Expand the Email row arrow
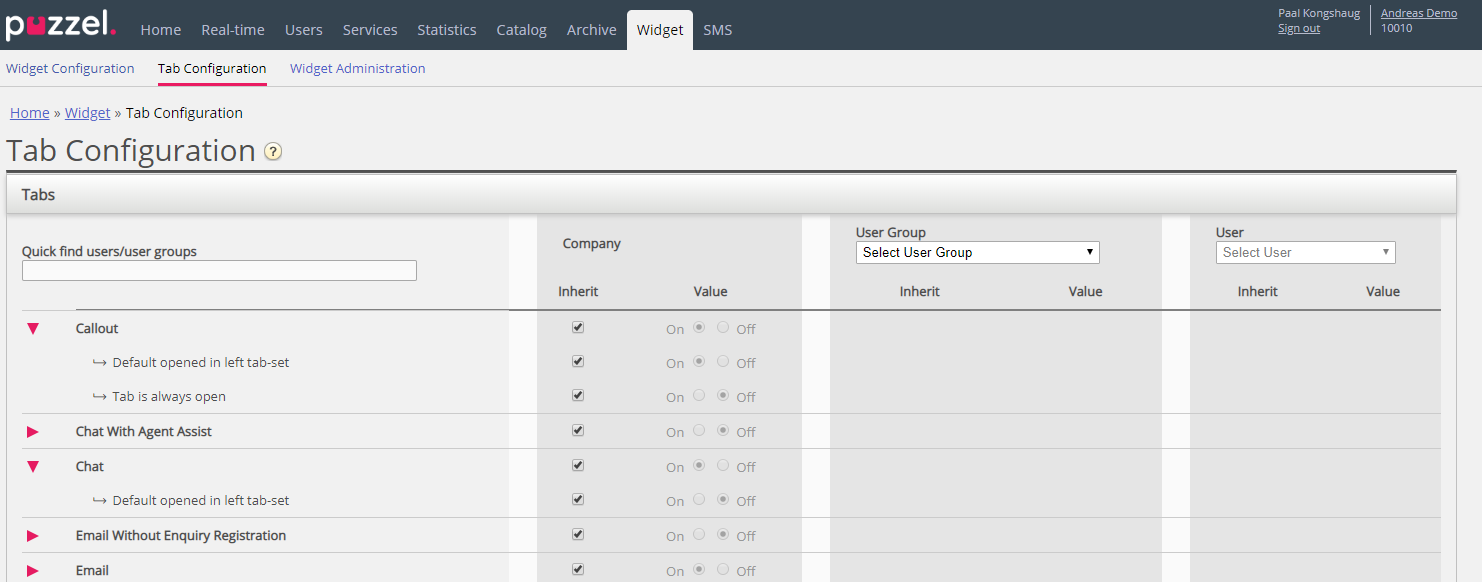The image size is (1482, 582). point(33,571)
